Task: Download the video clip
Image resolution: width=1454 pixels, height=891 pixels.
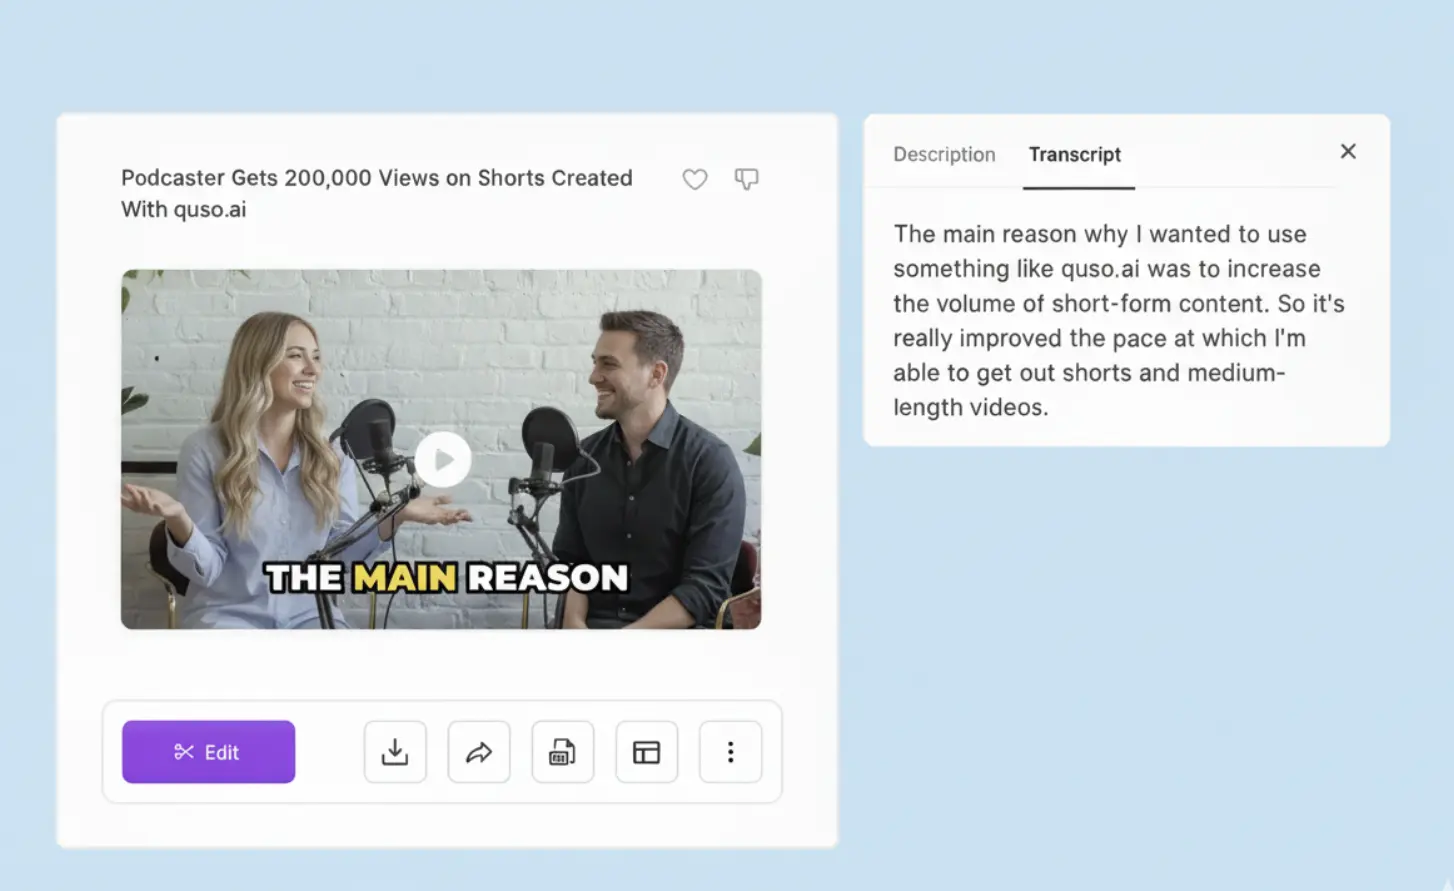Action: tap(395, 752)
